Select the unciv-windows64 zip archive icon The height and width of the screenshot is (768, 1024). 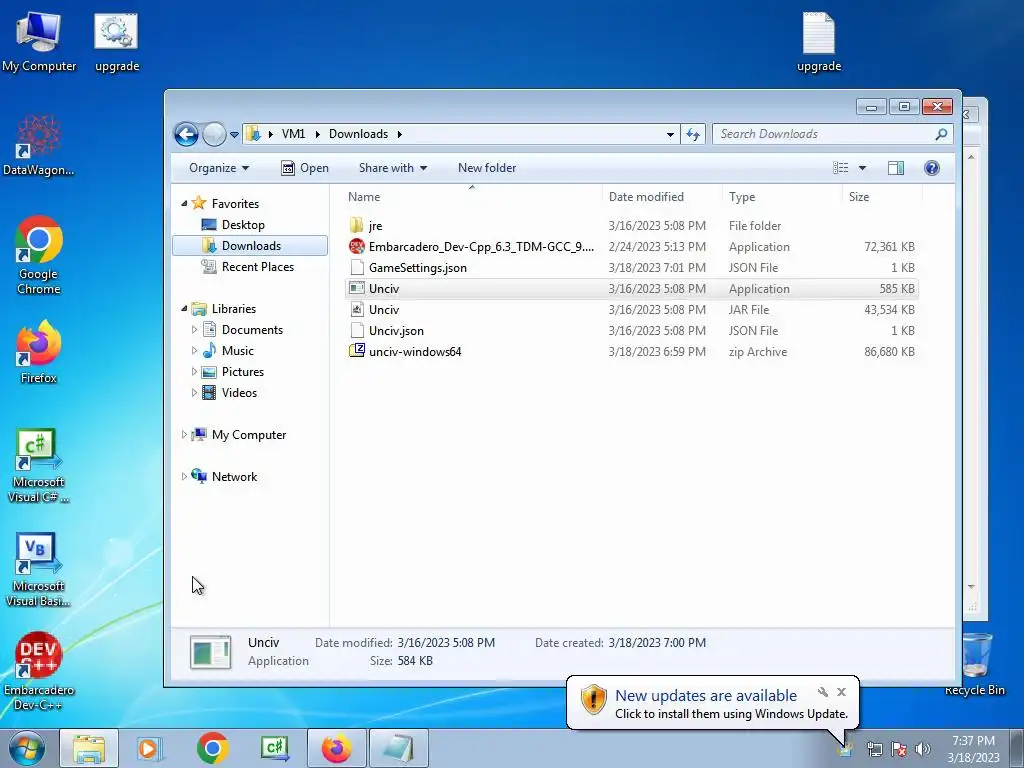(x=357, y=351)
